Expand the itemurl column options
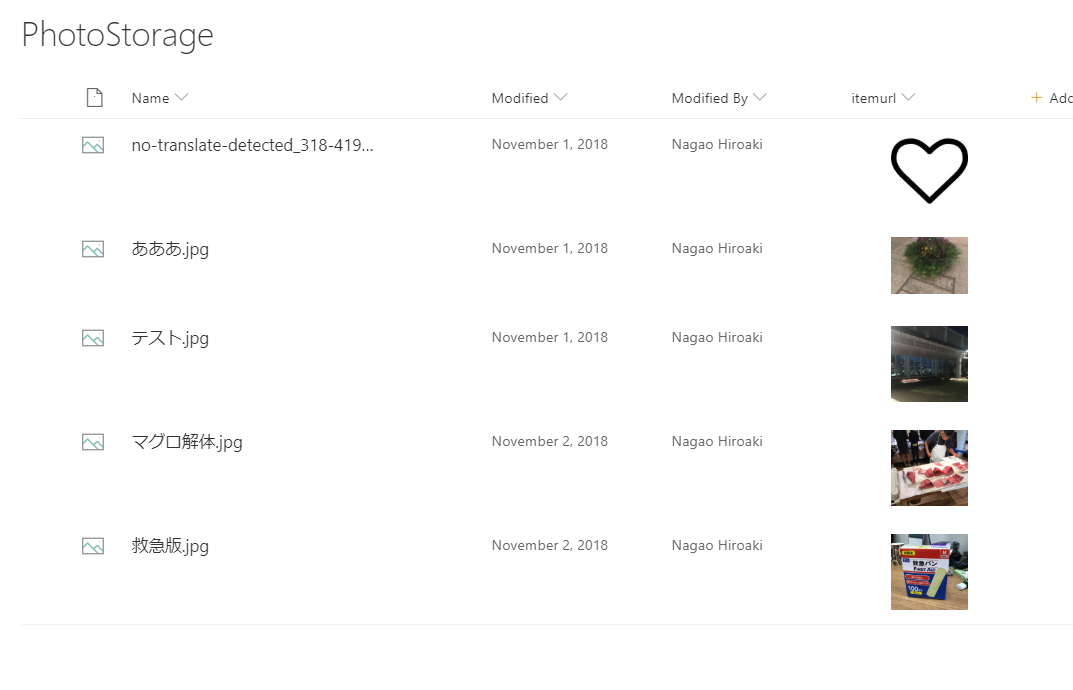The height and width of the screenshot is (690, 1073). (908, 97)
